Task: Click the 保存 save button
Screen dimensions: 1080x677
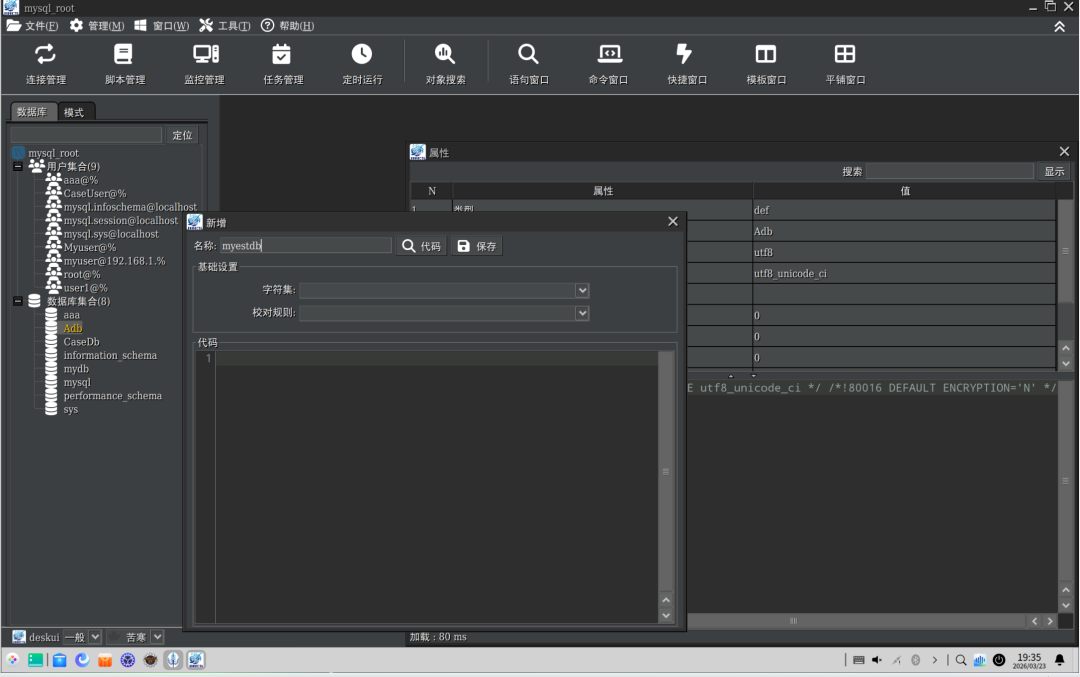Action: [x=477, y=246]
